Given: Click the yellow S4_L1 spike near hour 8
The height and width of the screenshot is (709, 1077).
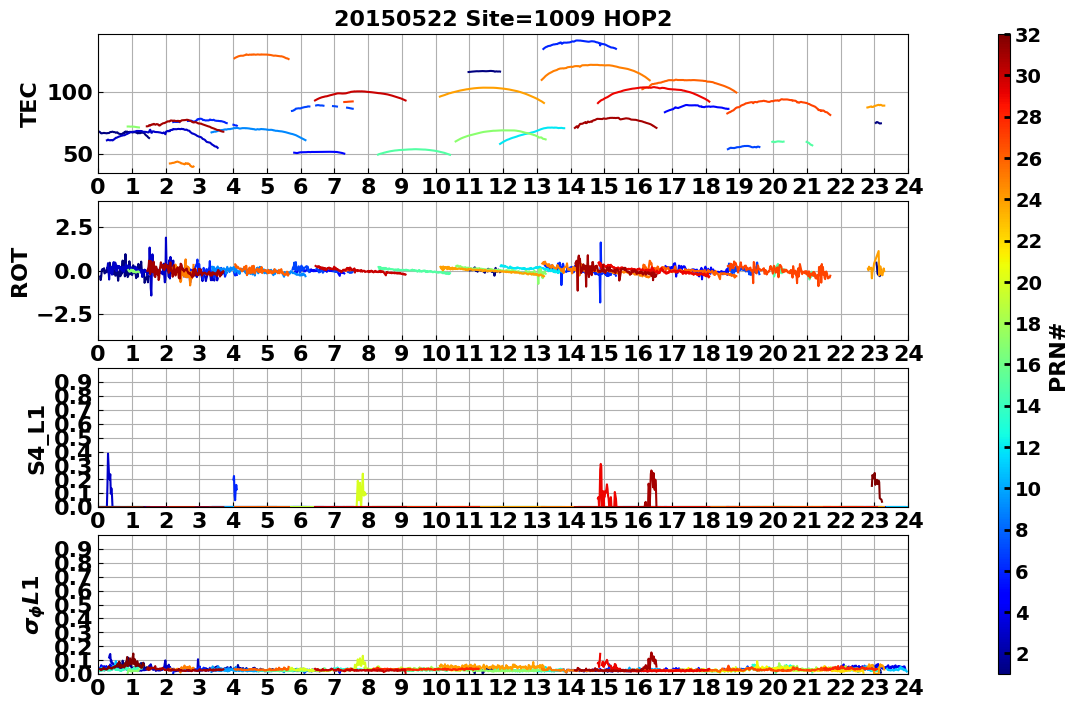Looking at the screenshot, I should pyautogui.click(x=361, y=490).
